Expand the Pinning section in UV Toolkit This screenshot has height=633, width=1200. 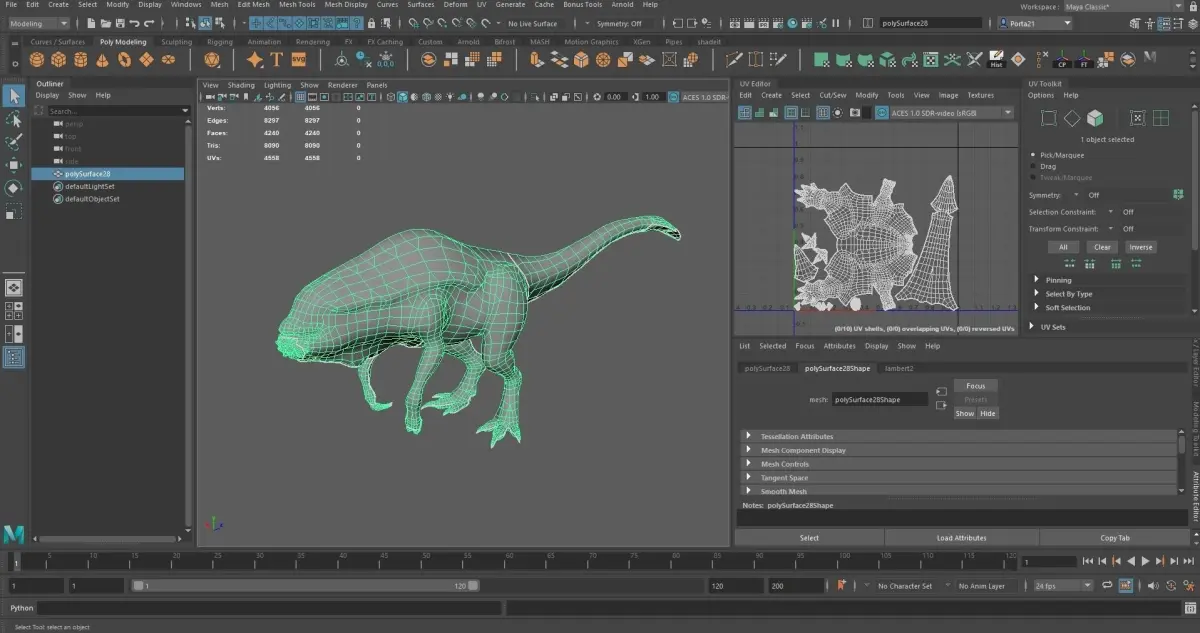(x=1058, y=281)
